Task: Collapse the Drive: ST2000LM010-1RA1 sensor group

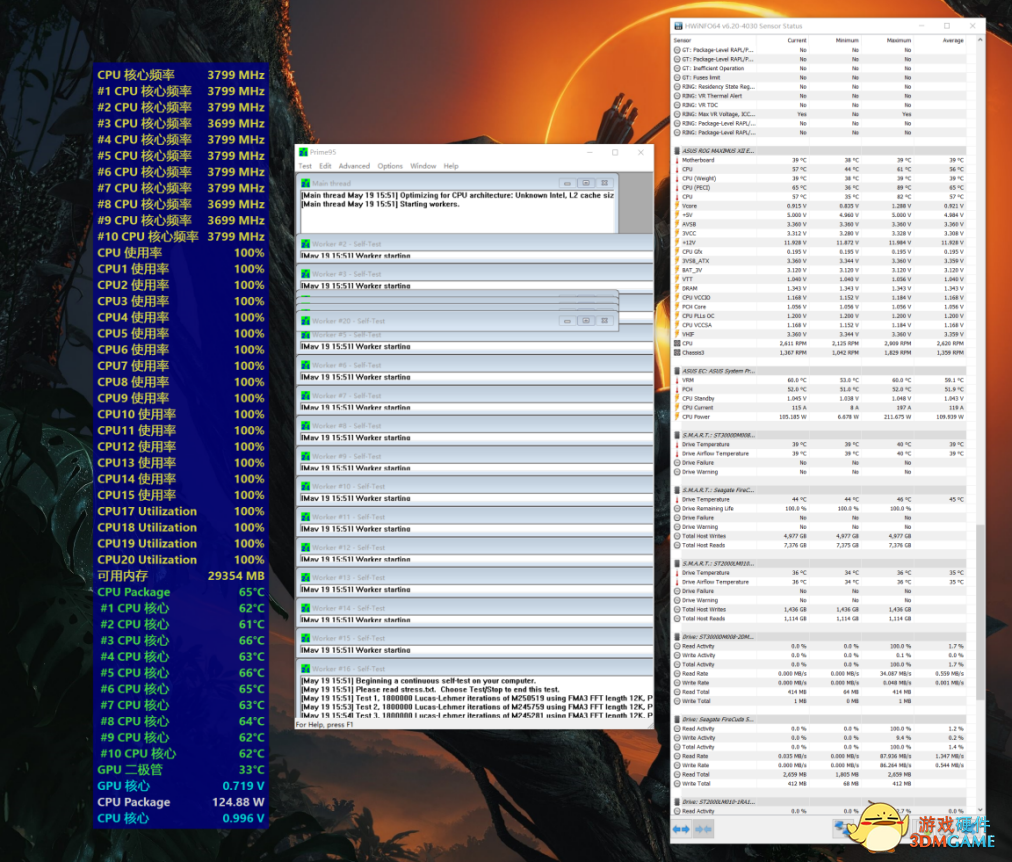Action: (x=678, y=802)
